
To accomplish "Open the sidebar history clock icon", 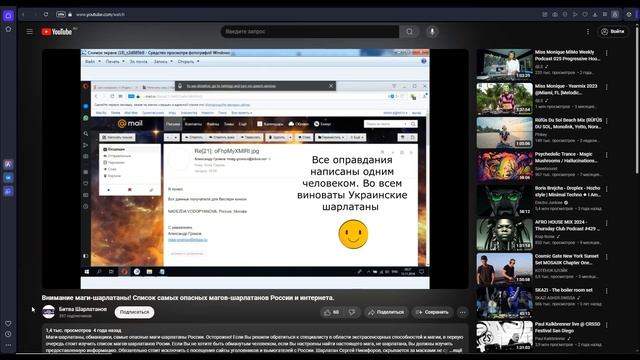I will tap(8, 334).
